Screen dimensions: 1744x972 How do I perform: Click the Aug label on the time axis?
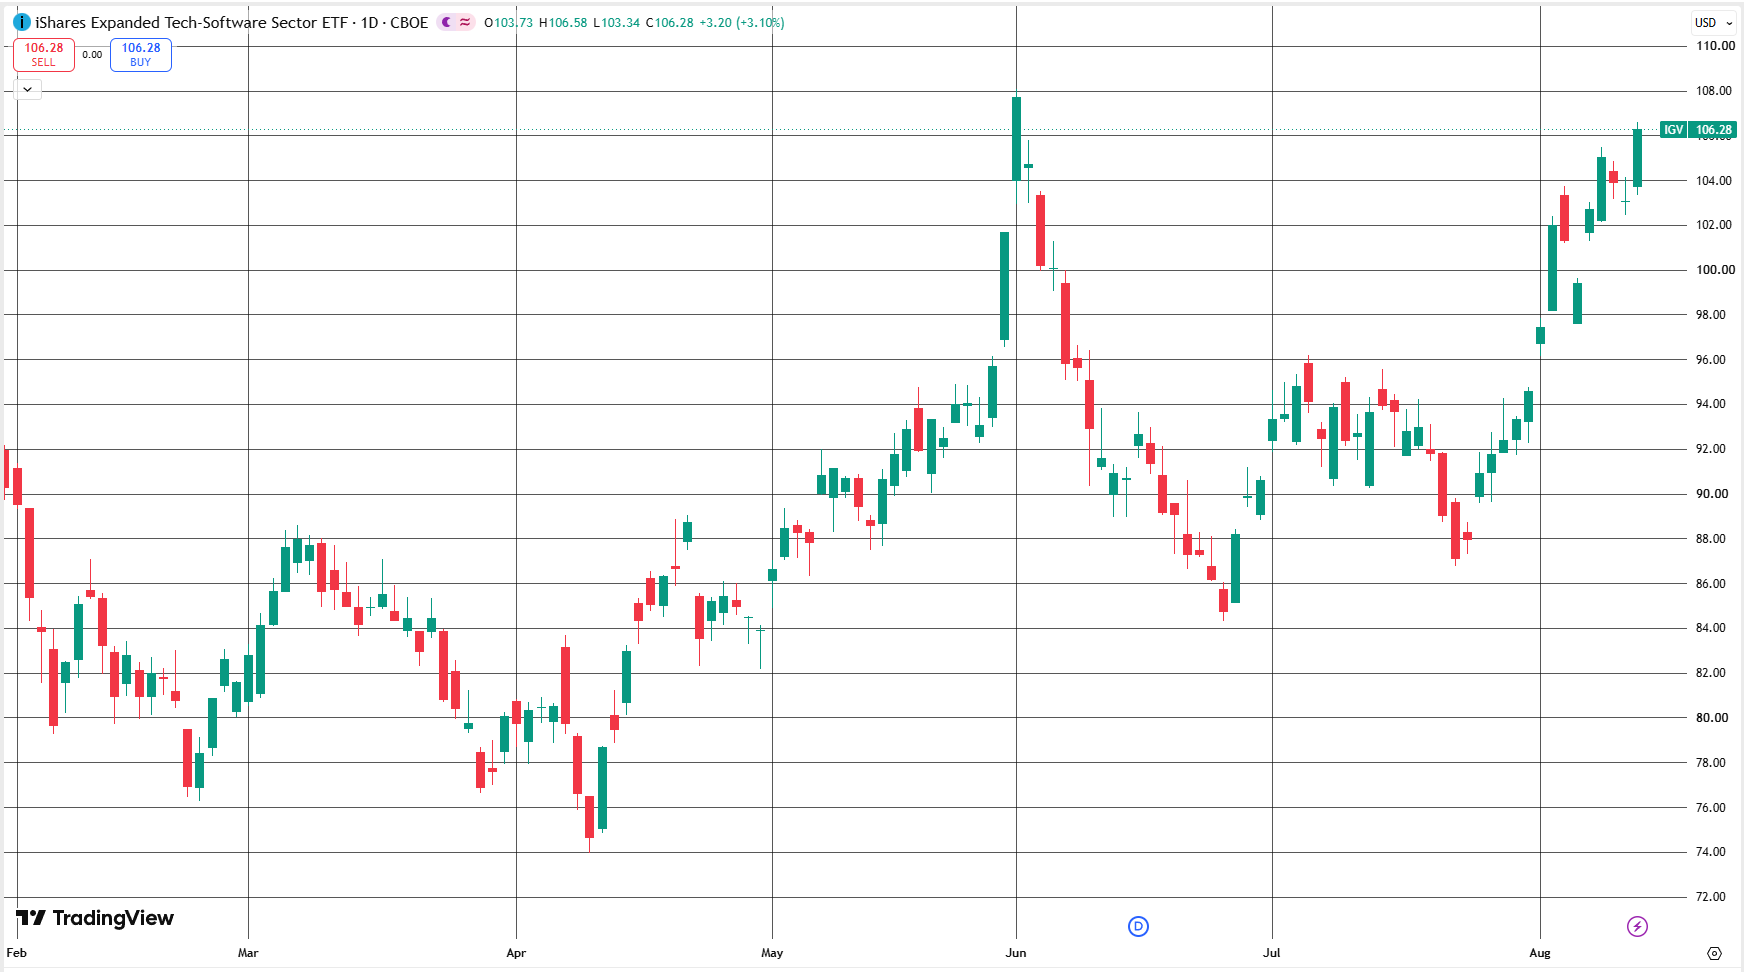click(1540, 953)
